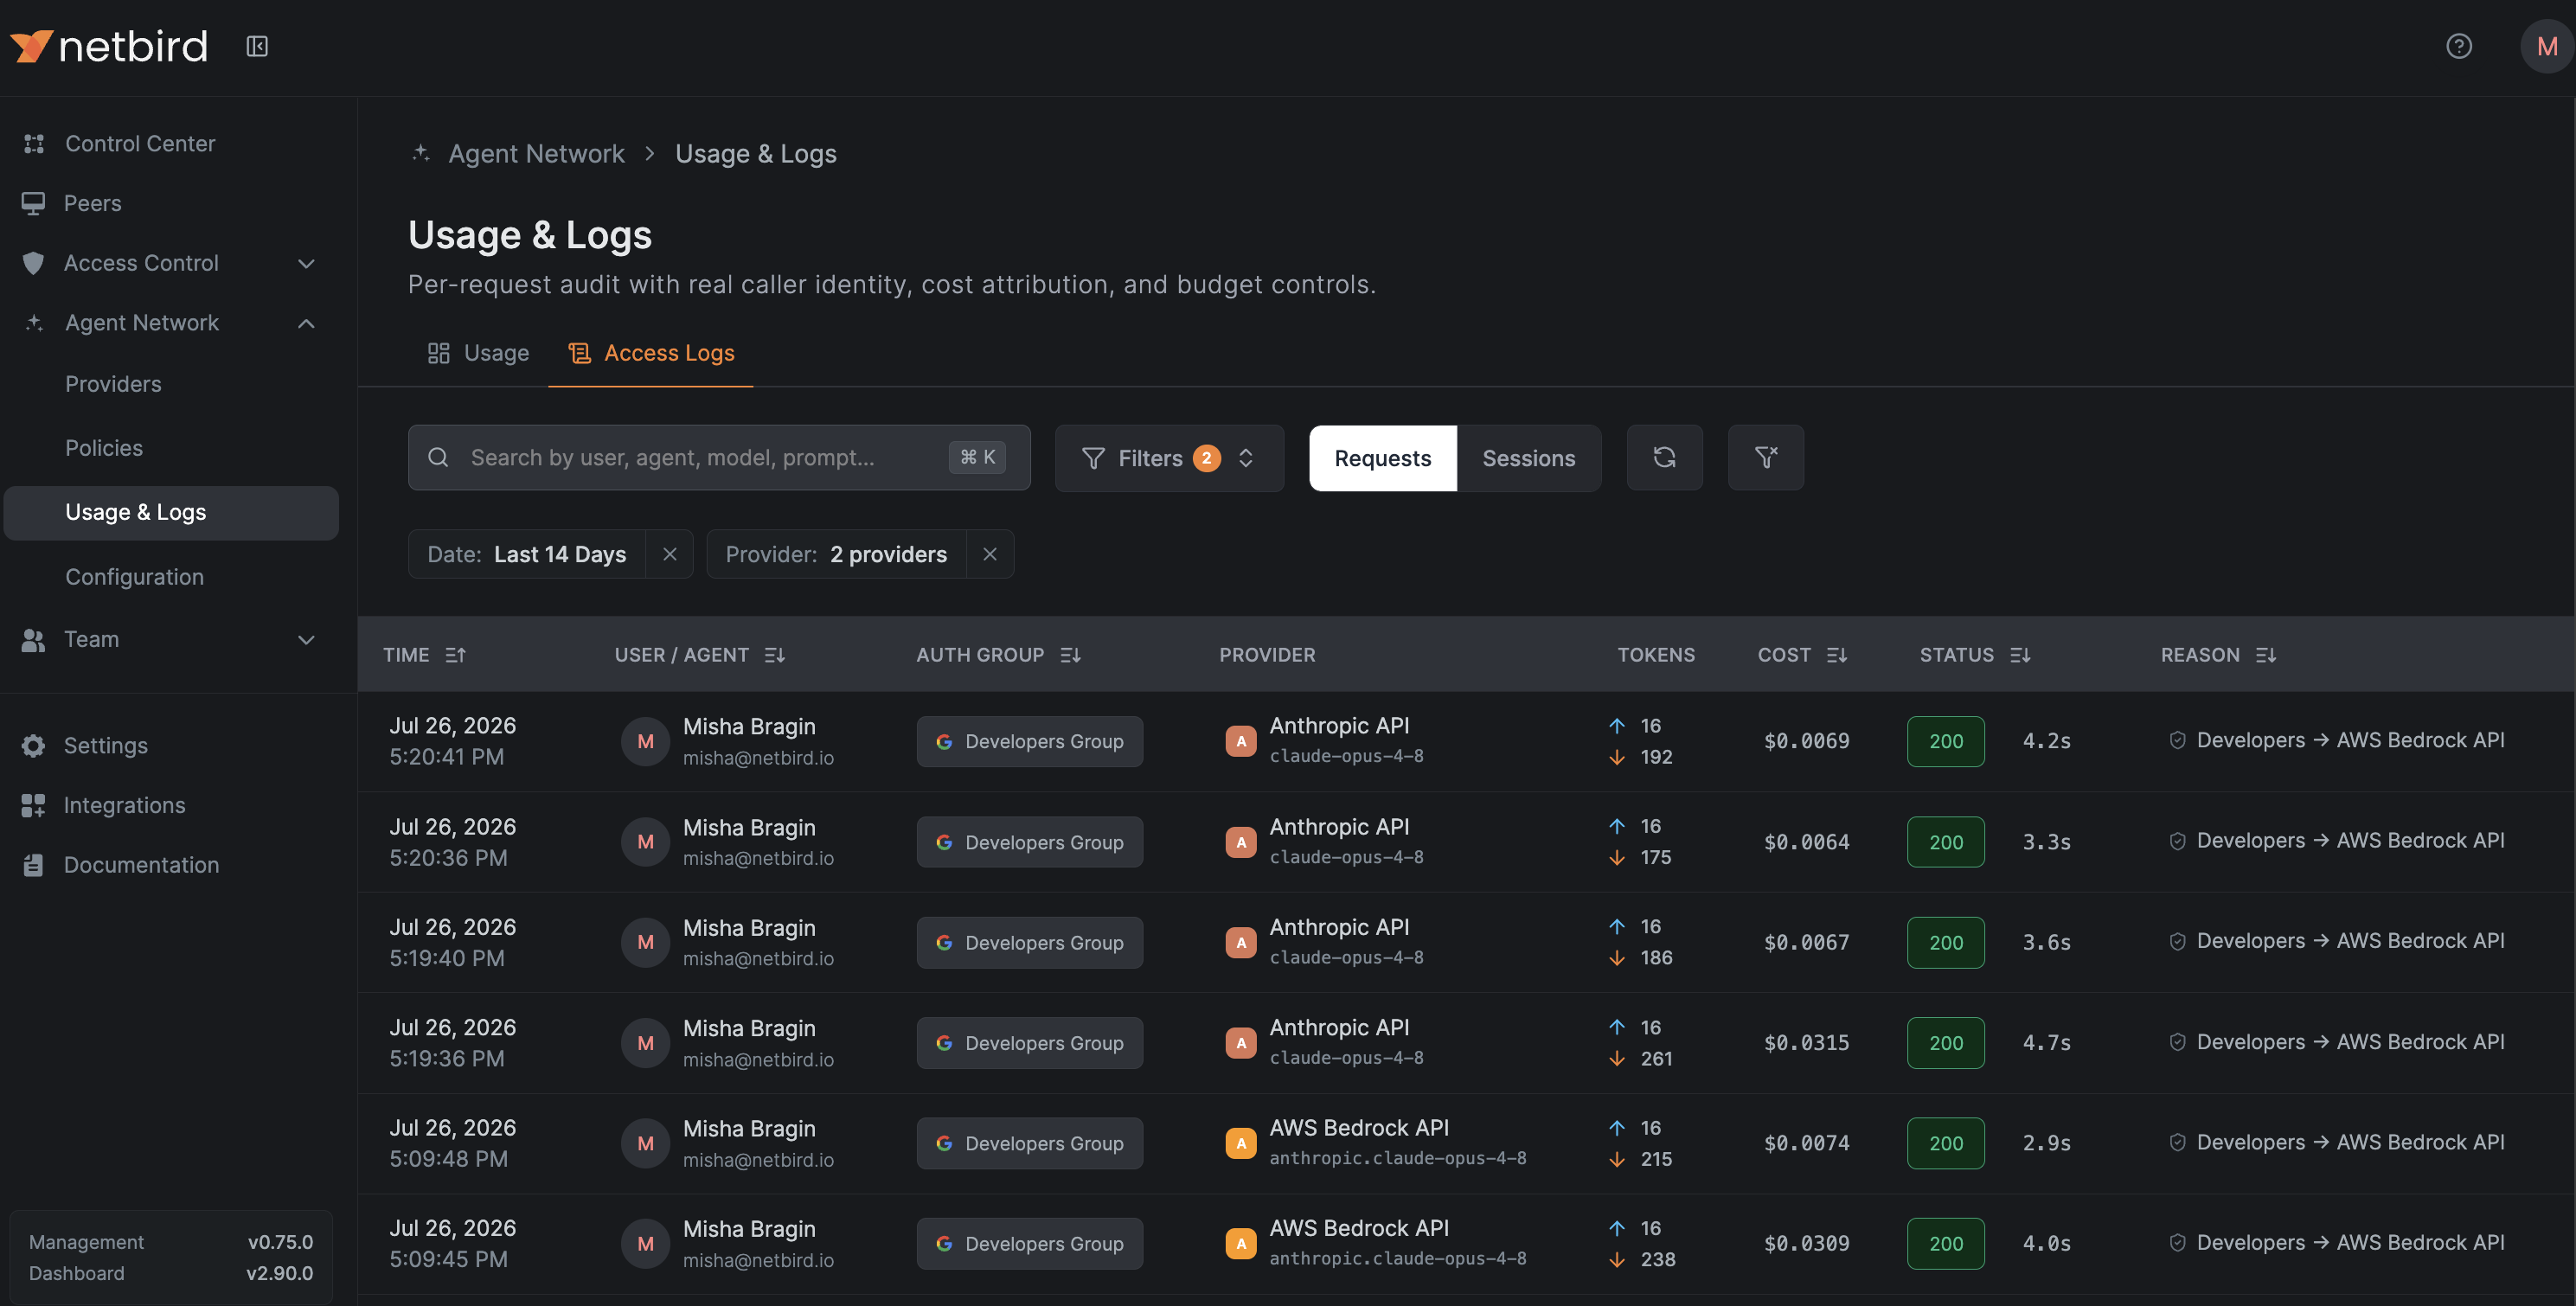Click the $0.0074 cost value

click(x=1806, y=1143)
